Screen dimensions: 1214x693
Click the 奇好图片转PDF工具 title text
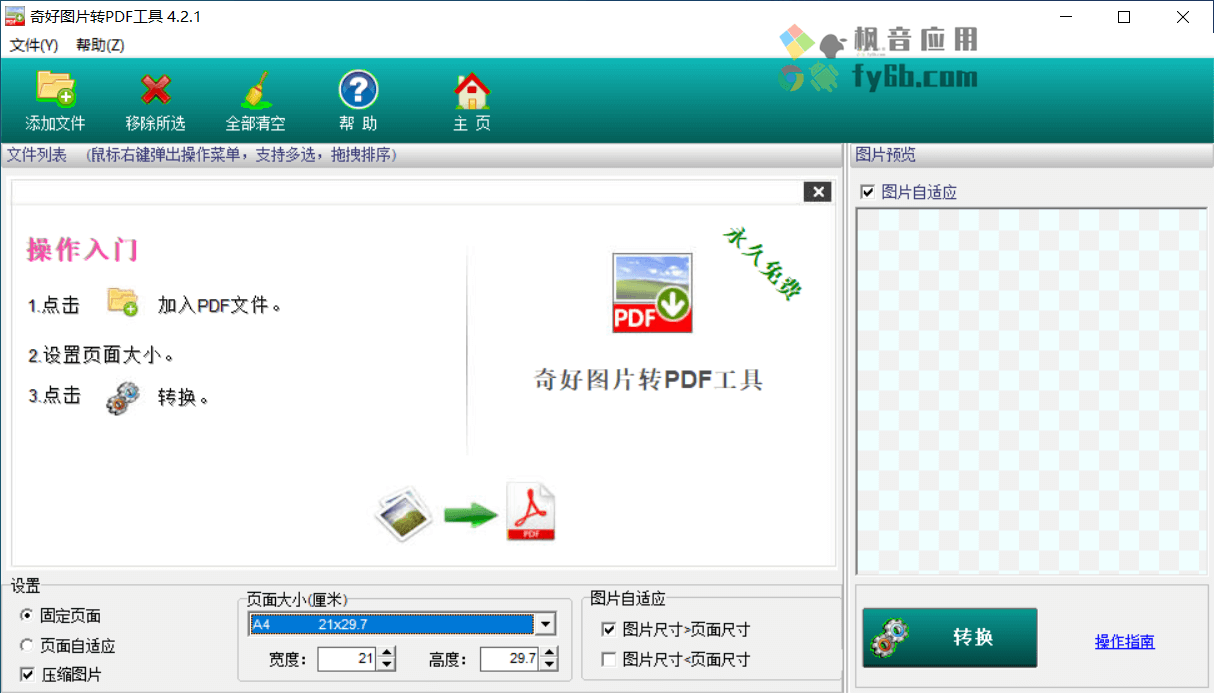650,380
